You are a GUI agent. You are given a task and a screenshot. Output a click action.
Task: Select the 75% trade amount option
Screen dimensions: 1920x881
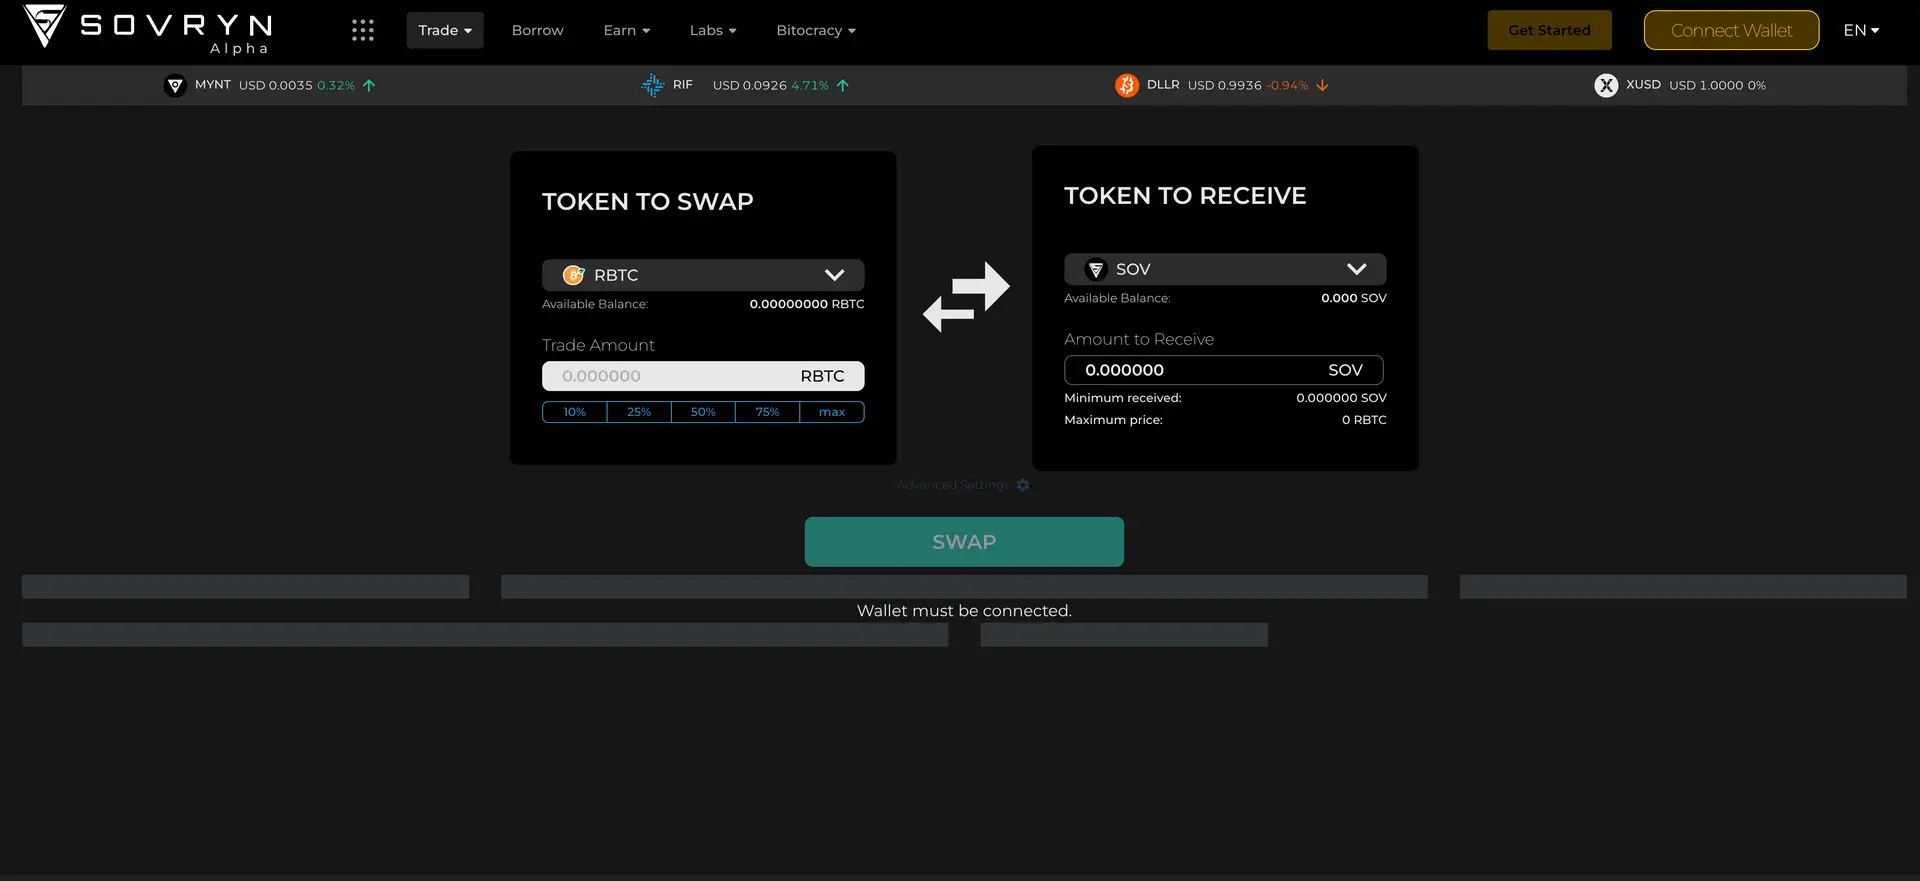[x=767, y=412]
